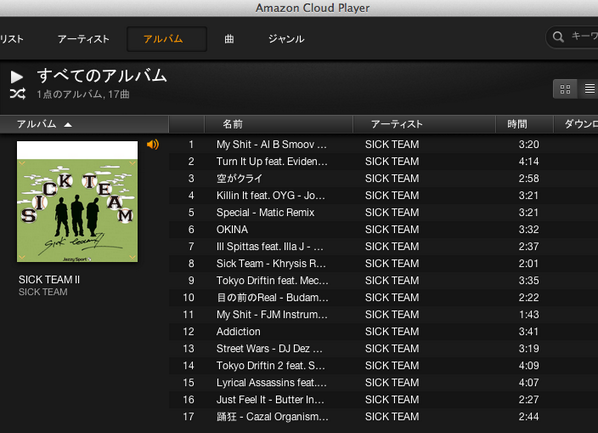Open the ジャンル tab
The image size is (598, 433).
pyautogui.click(x=286, y=39)
